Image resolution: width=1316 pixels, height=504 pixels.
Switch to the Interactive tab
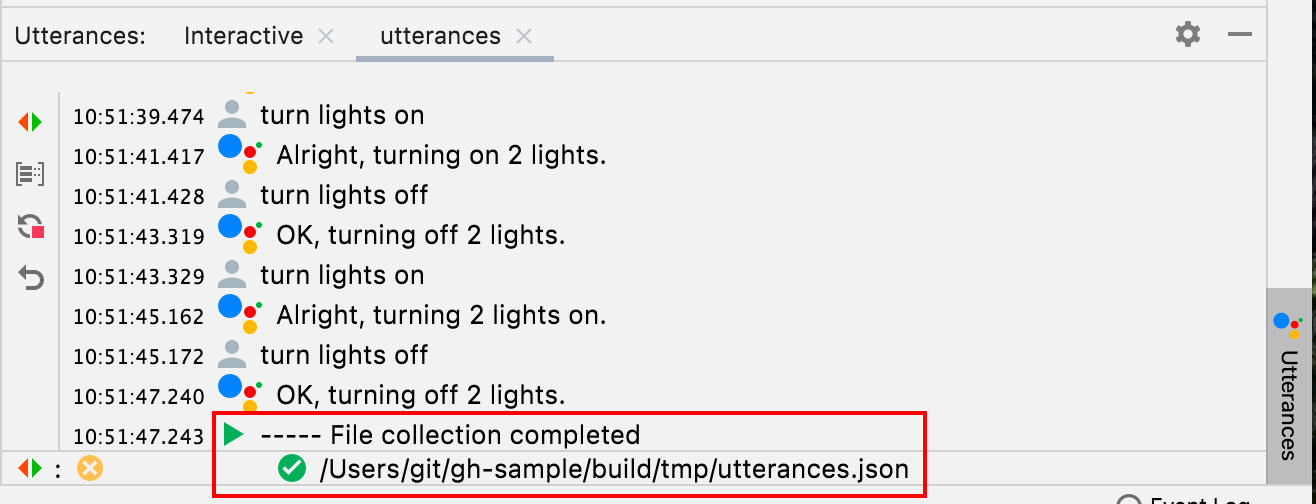pos(243,36)
